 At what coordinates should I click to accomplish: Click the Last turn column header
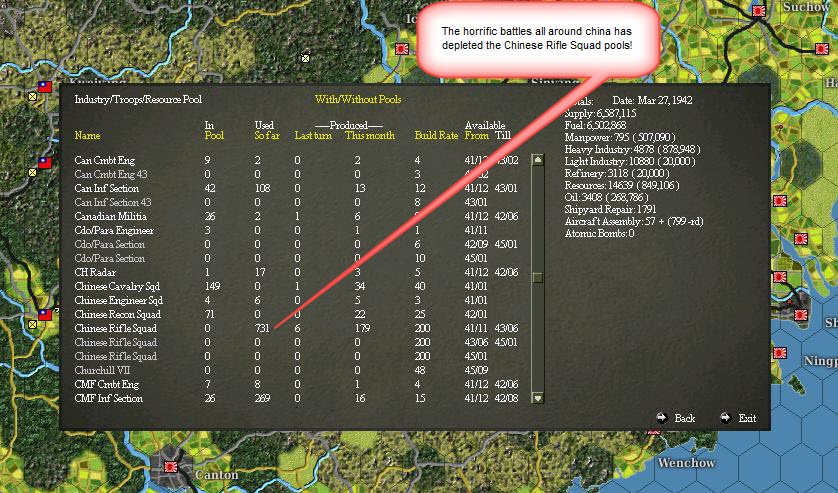313,136
